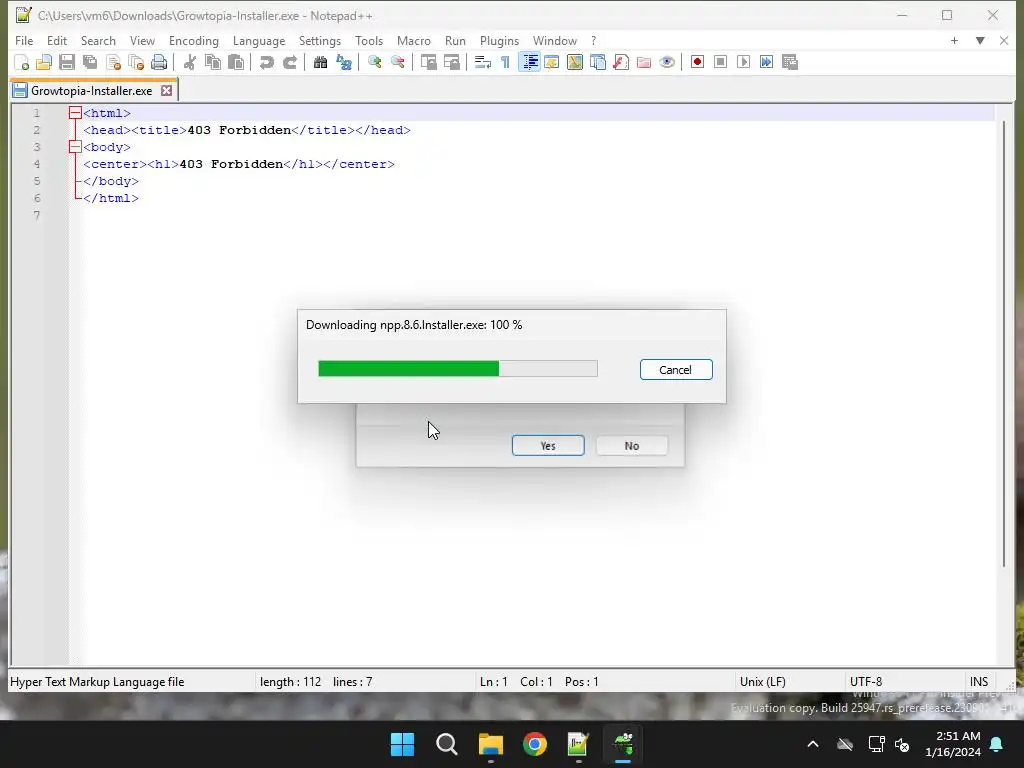Toggle the Monitoring eye icon
Screen dimensions: 1024x768
[x=667, y=62]
